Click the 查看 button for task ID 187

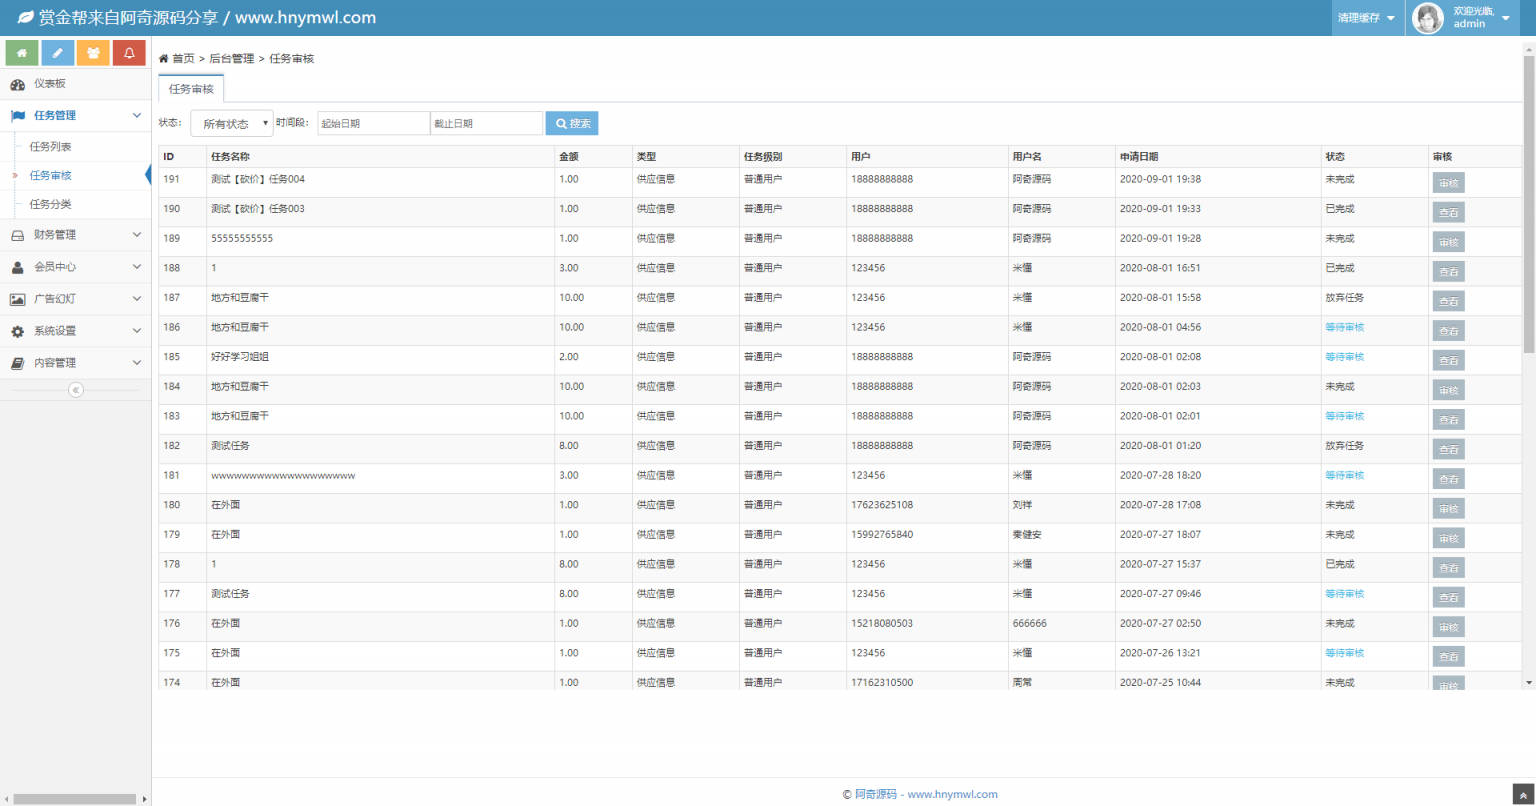[x=1448, y=301]
